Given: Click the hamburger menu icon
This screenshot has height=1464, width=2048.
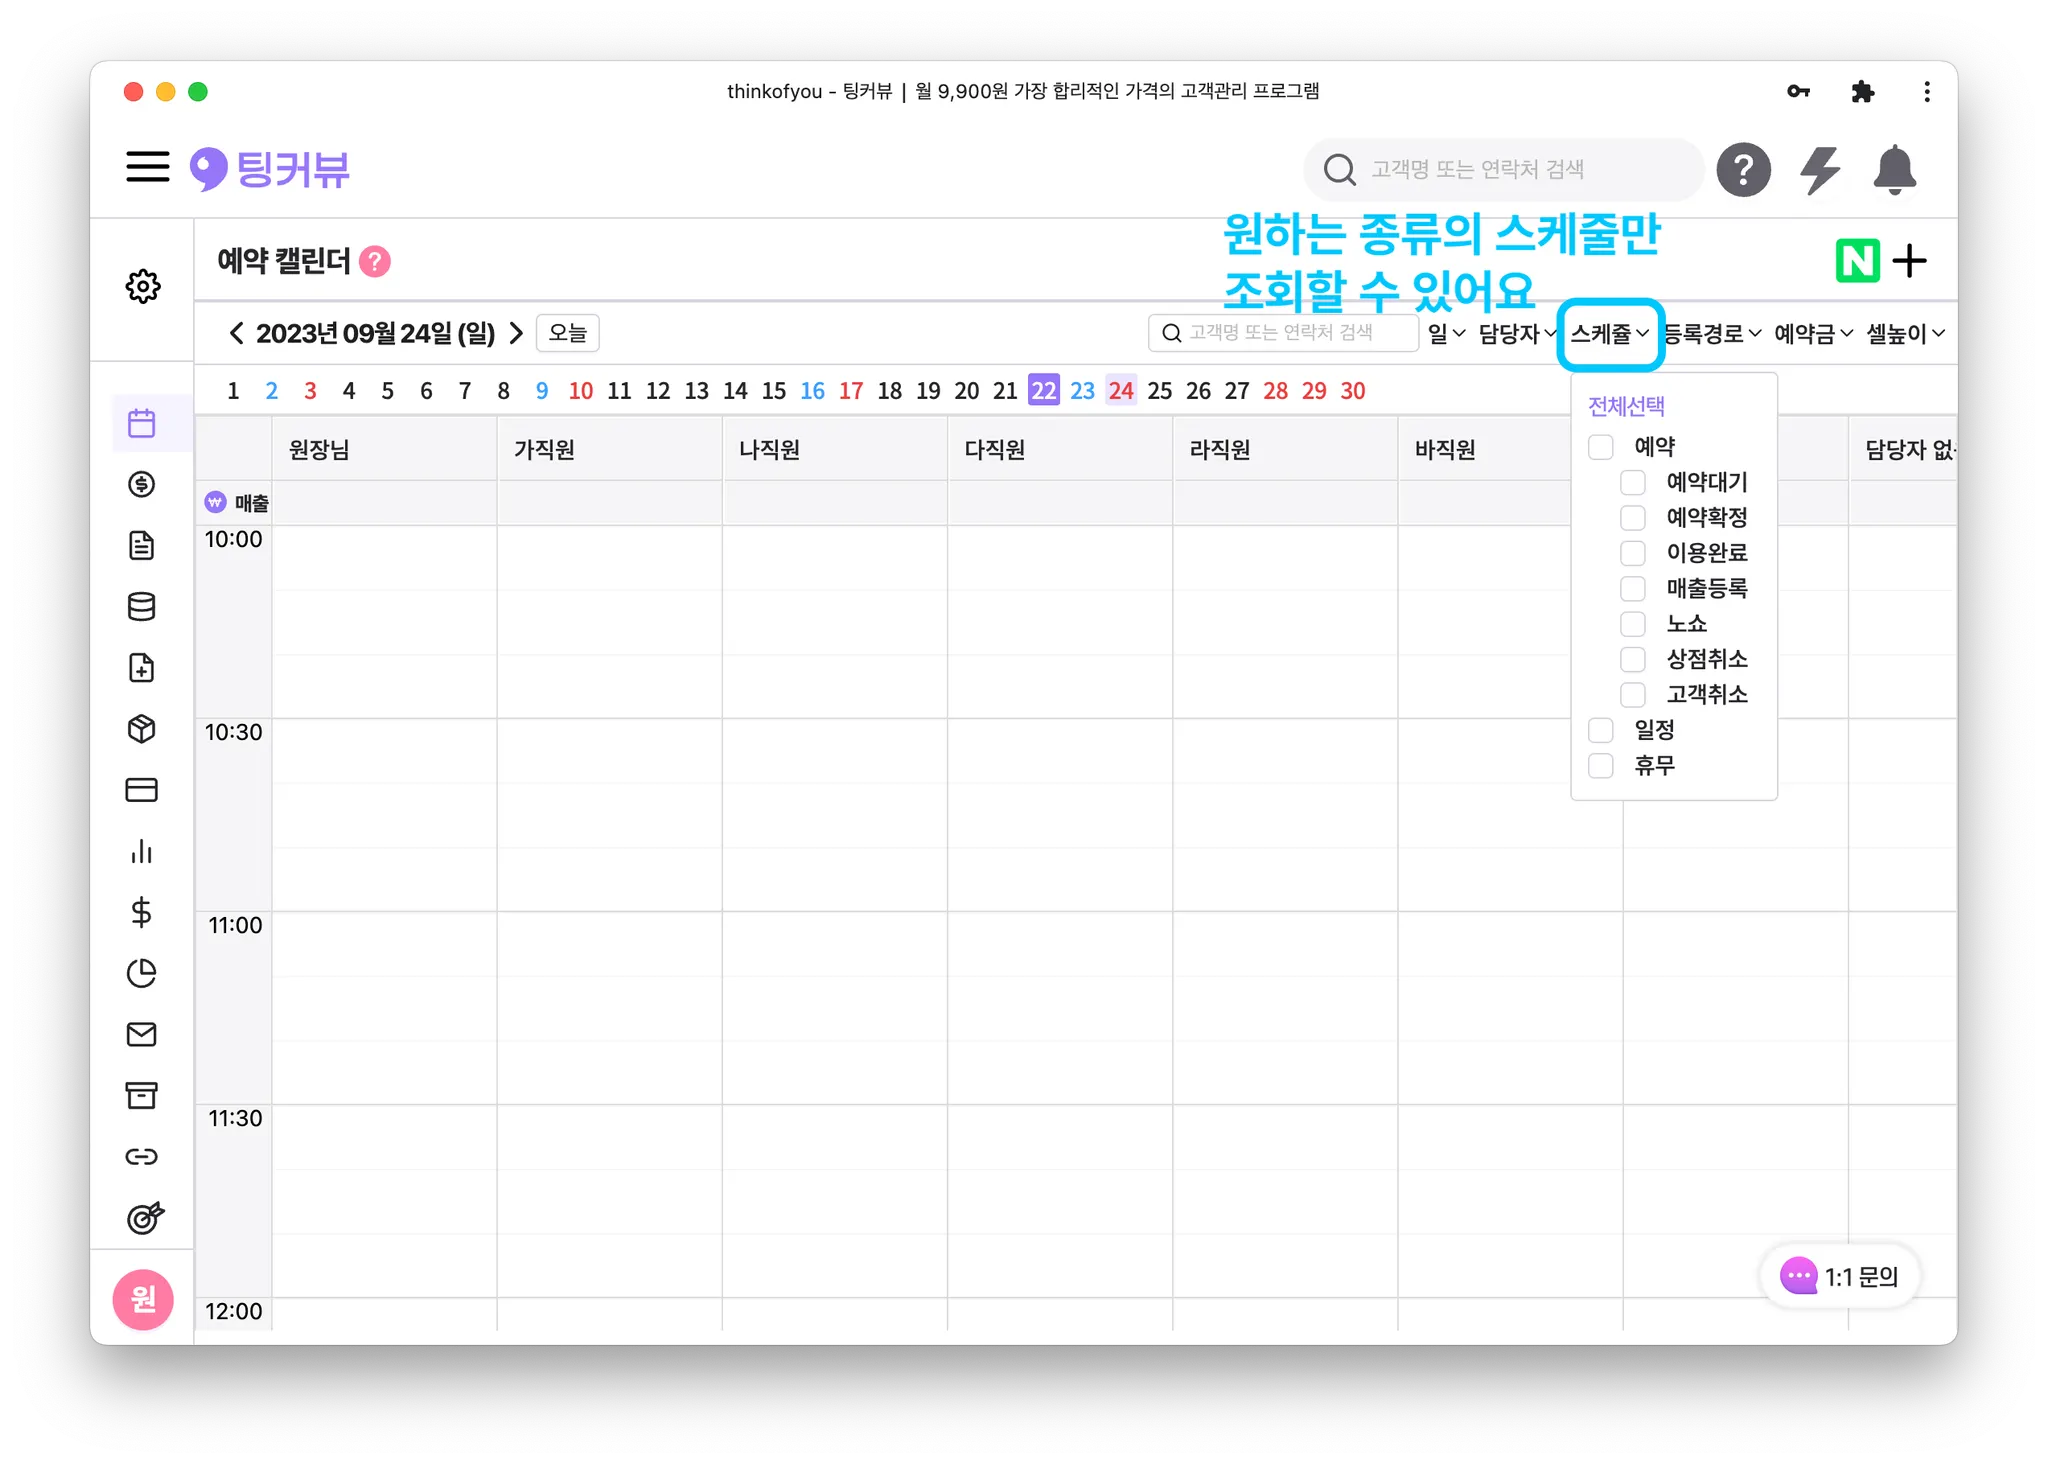Looking at the screenshot, I should point(148,167).
